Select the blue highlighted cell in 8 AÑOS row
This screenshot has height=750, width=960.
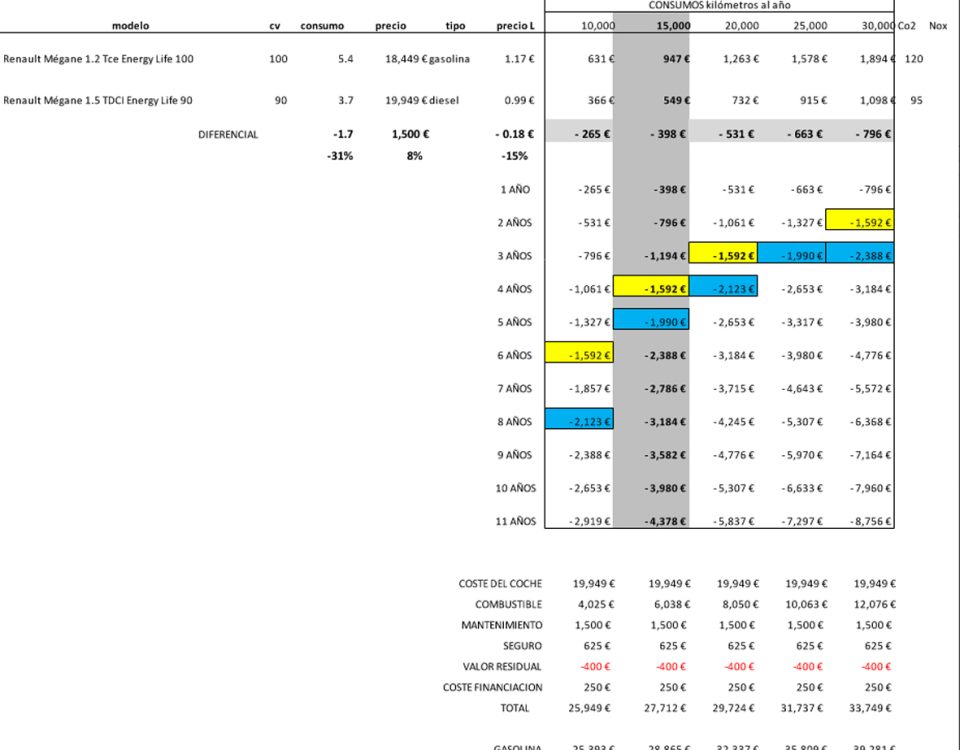tap(579, 422)
